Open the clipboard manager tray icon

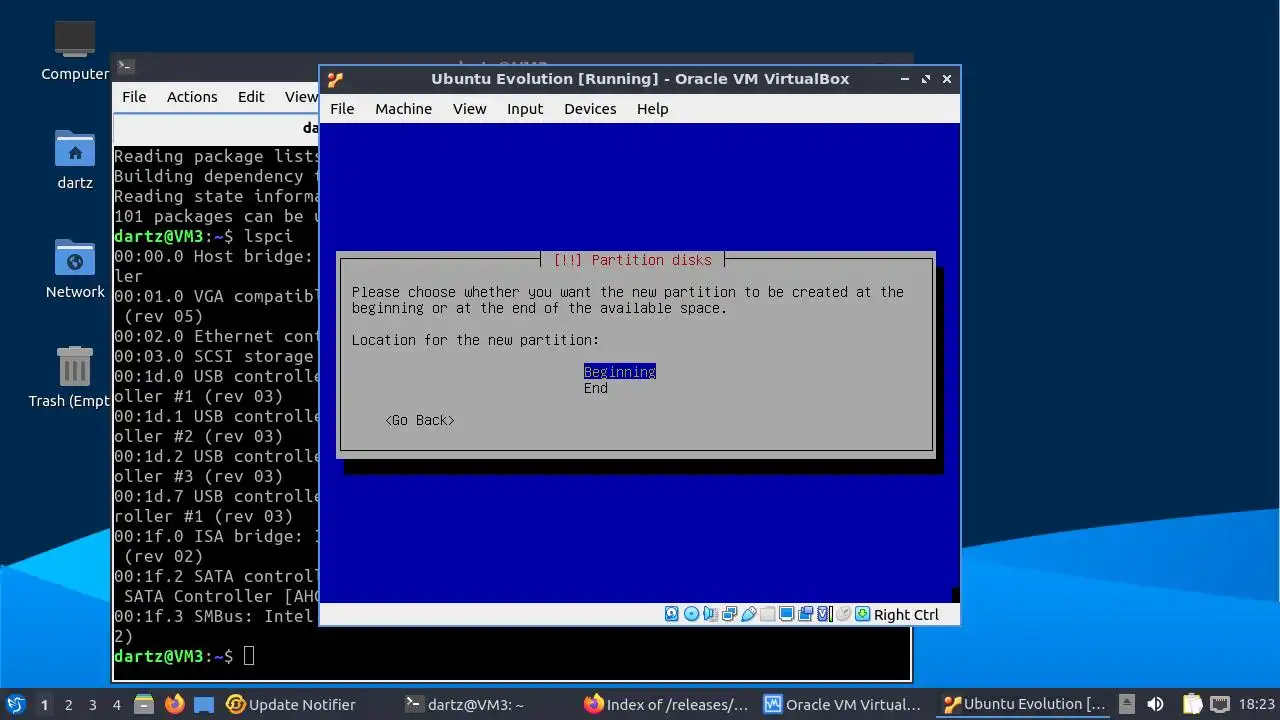click(x=1192, y=704)
